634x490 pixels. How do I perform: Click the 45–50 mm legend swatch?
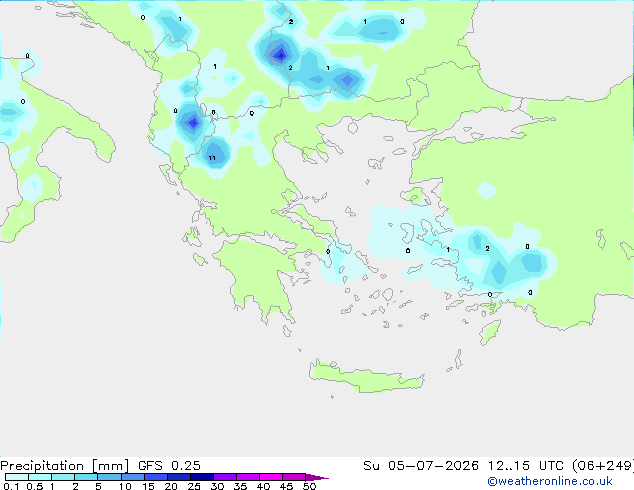click(x=294, y=477)
